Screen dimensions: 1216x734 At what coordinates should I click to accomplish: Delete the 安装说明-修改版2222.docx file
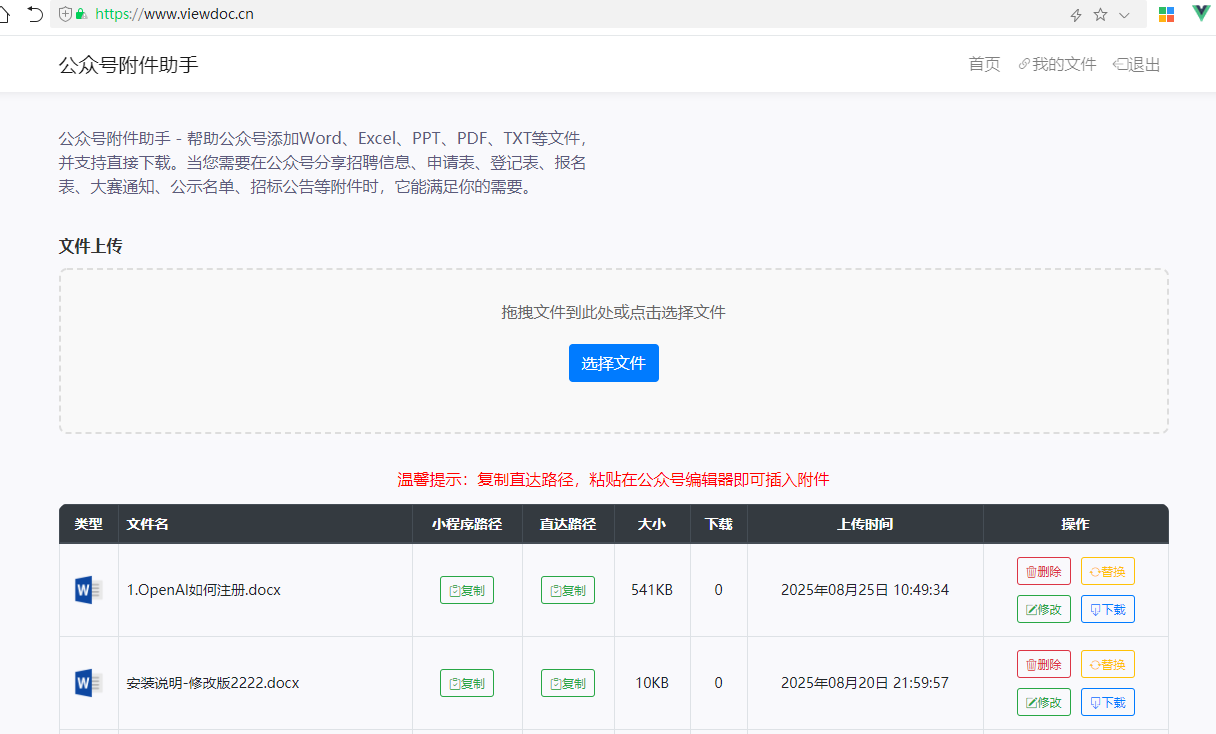click(x=1044, y=664)
